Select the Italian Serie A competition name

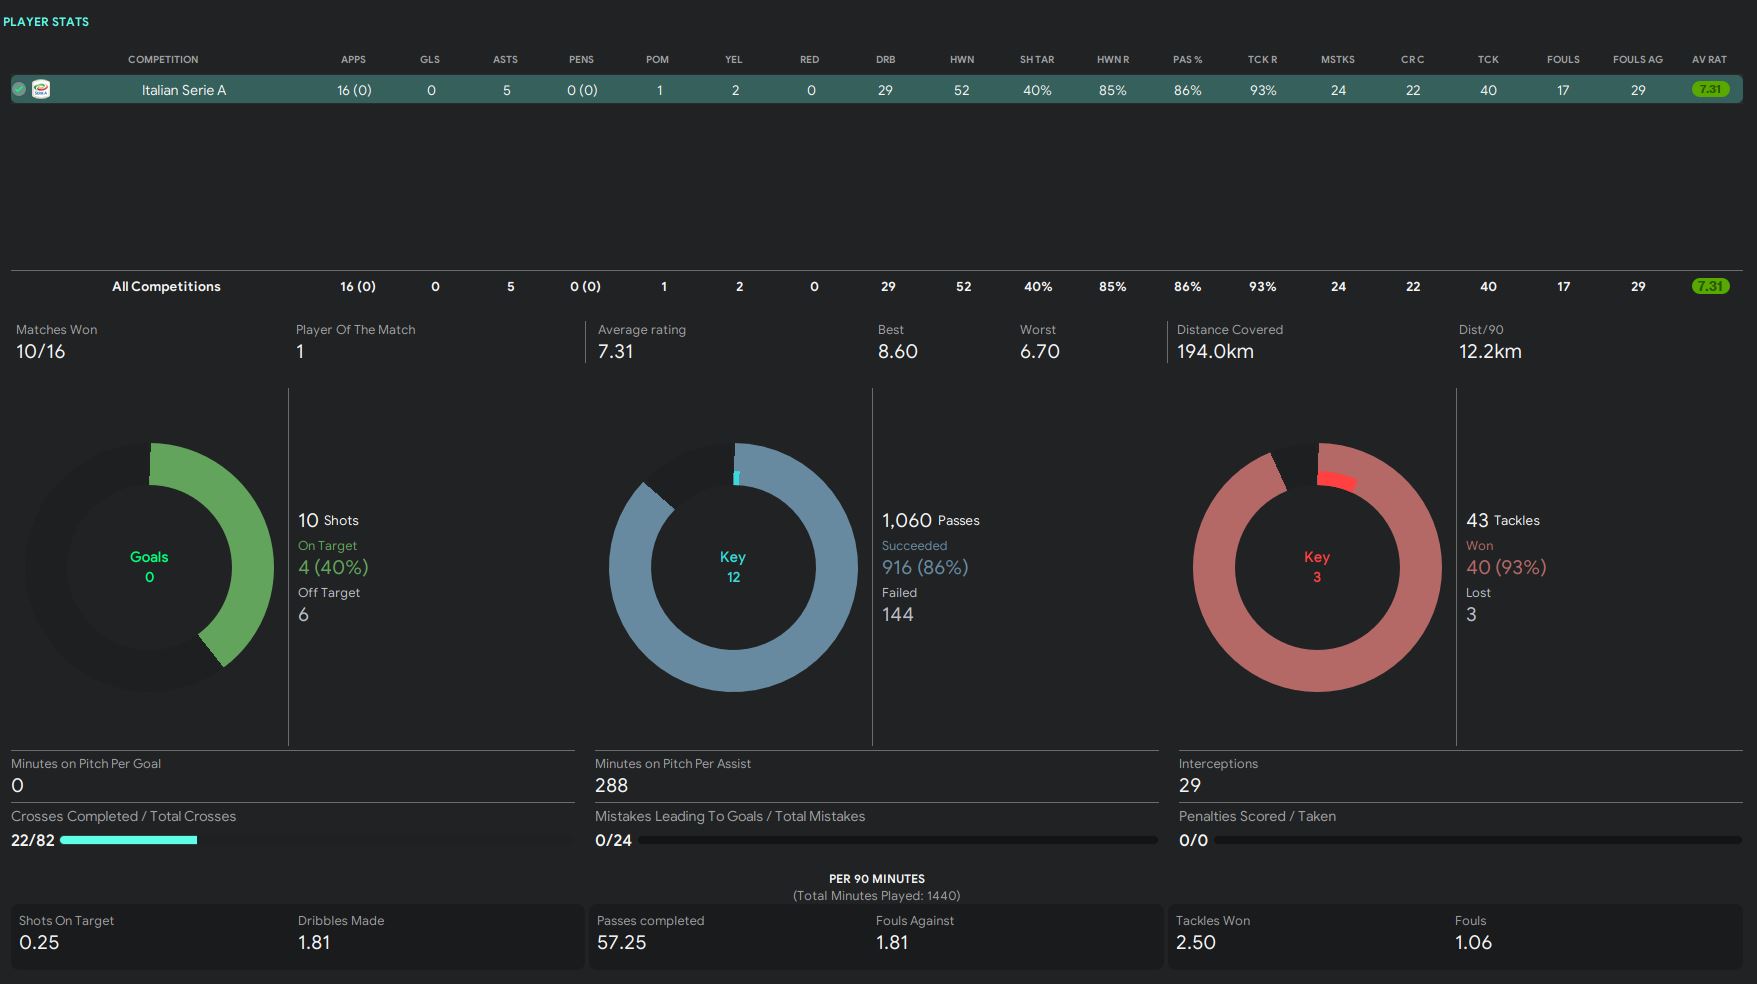(x=184, y=90)
